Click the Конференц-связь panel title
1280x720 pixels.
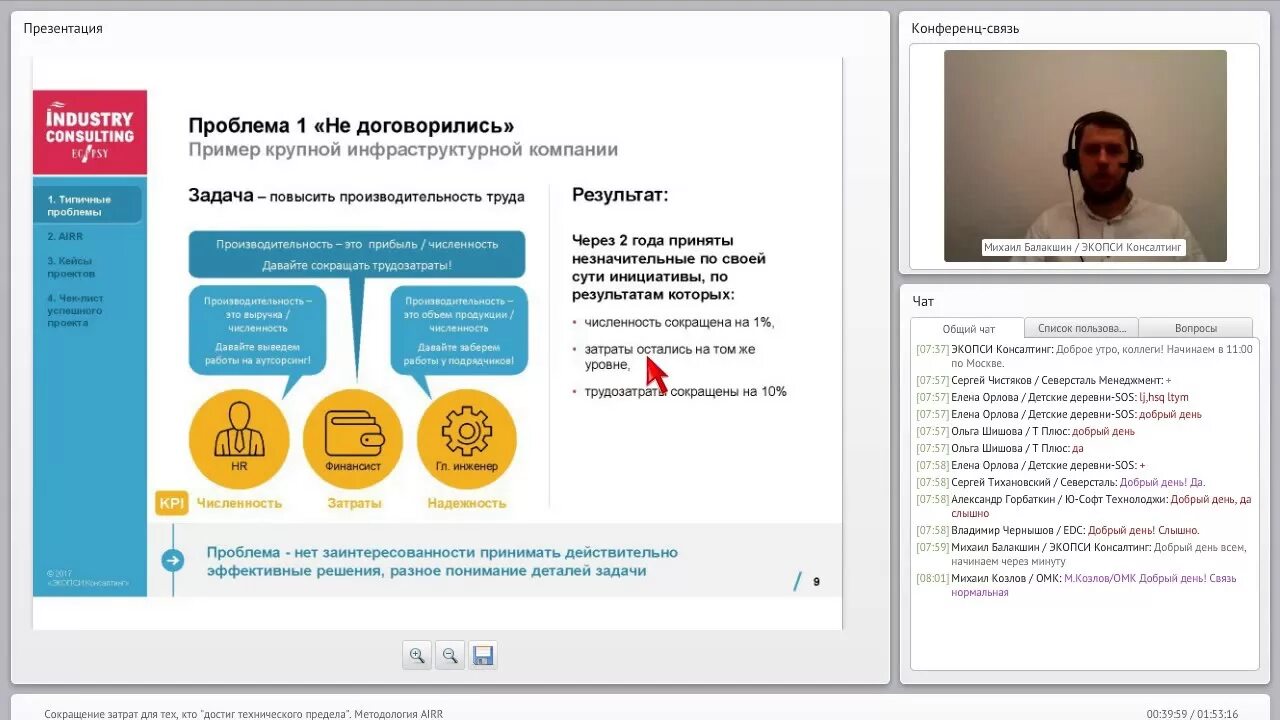click(965, 28)
